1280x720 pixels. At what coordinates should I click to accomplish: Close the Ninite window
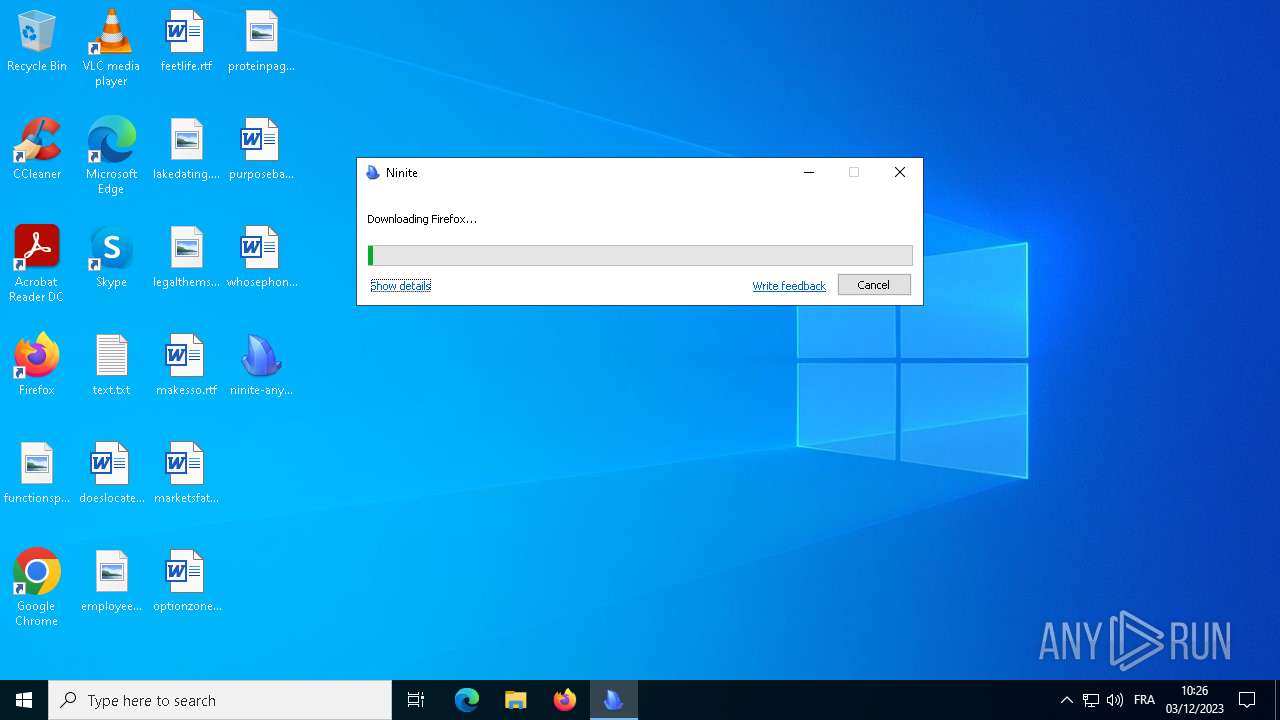pyautogui.click(x=900, y=172)
